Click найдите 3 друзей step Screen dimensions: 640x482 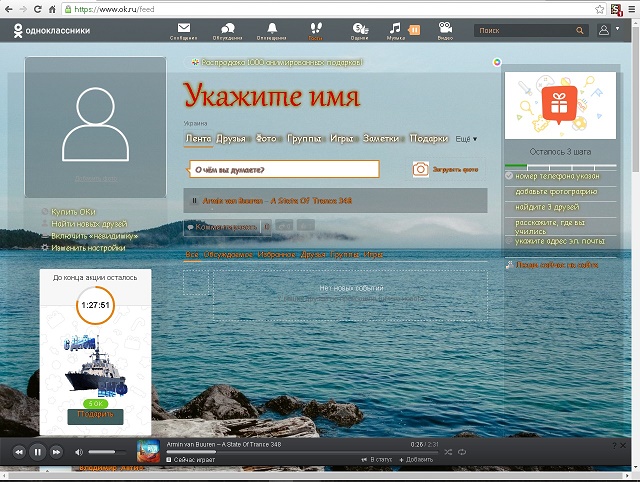point(547,207)
